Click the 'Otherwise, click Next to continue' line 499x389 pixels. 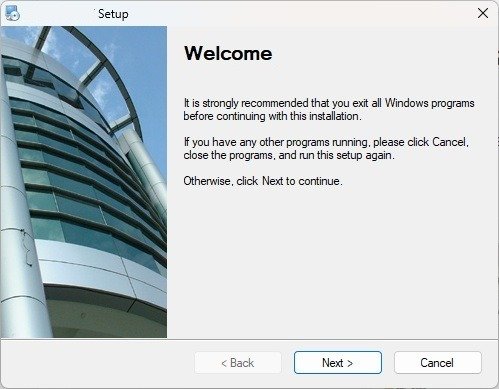pyautogui.click(x=263, y=181)
